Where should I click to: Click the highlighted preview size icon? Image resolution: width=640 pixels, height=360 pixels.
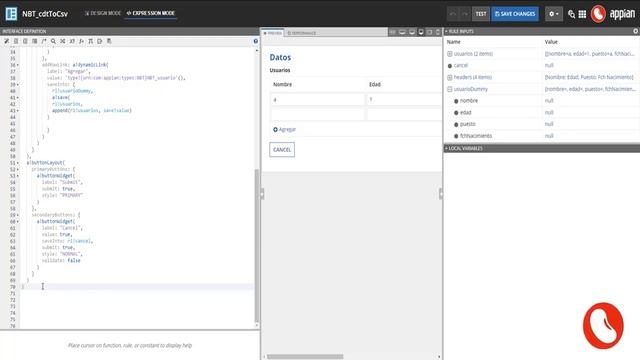(421, 32)
